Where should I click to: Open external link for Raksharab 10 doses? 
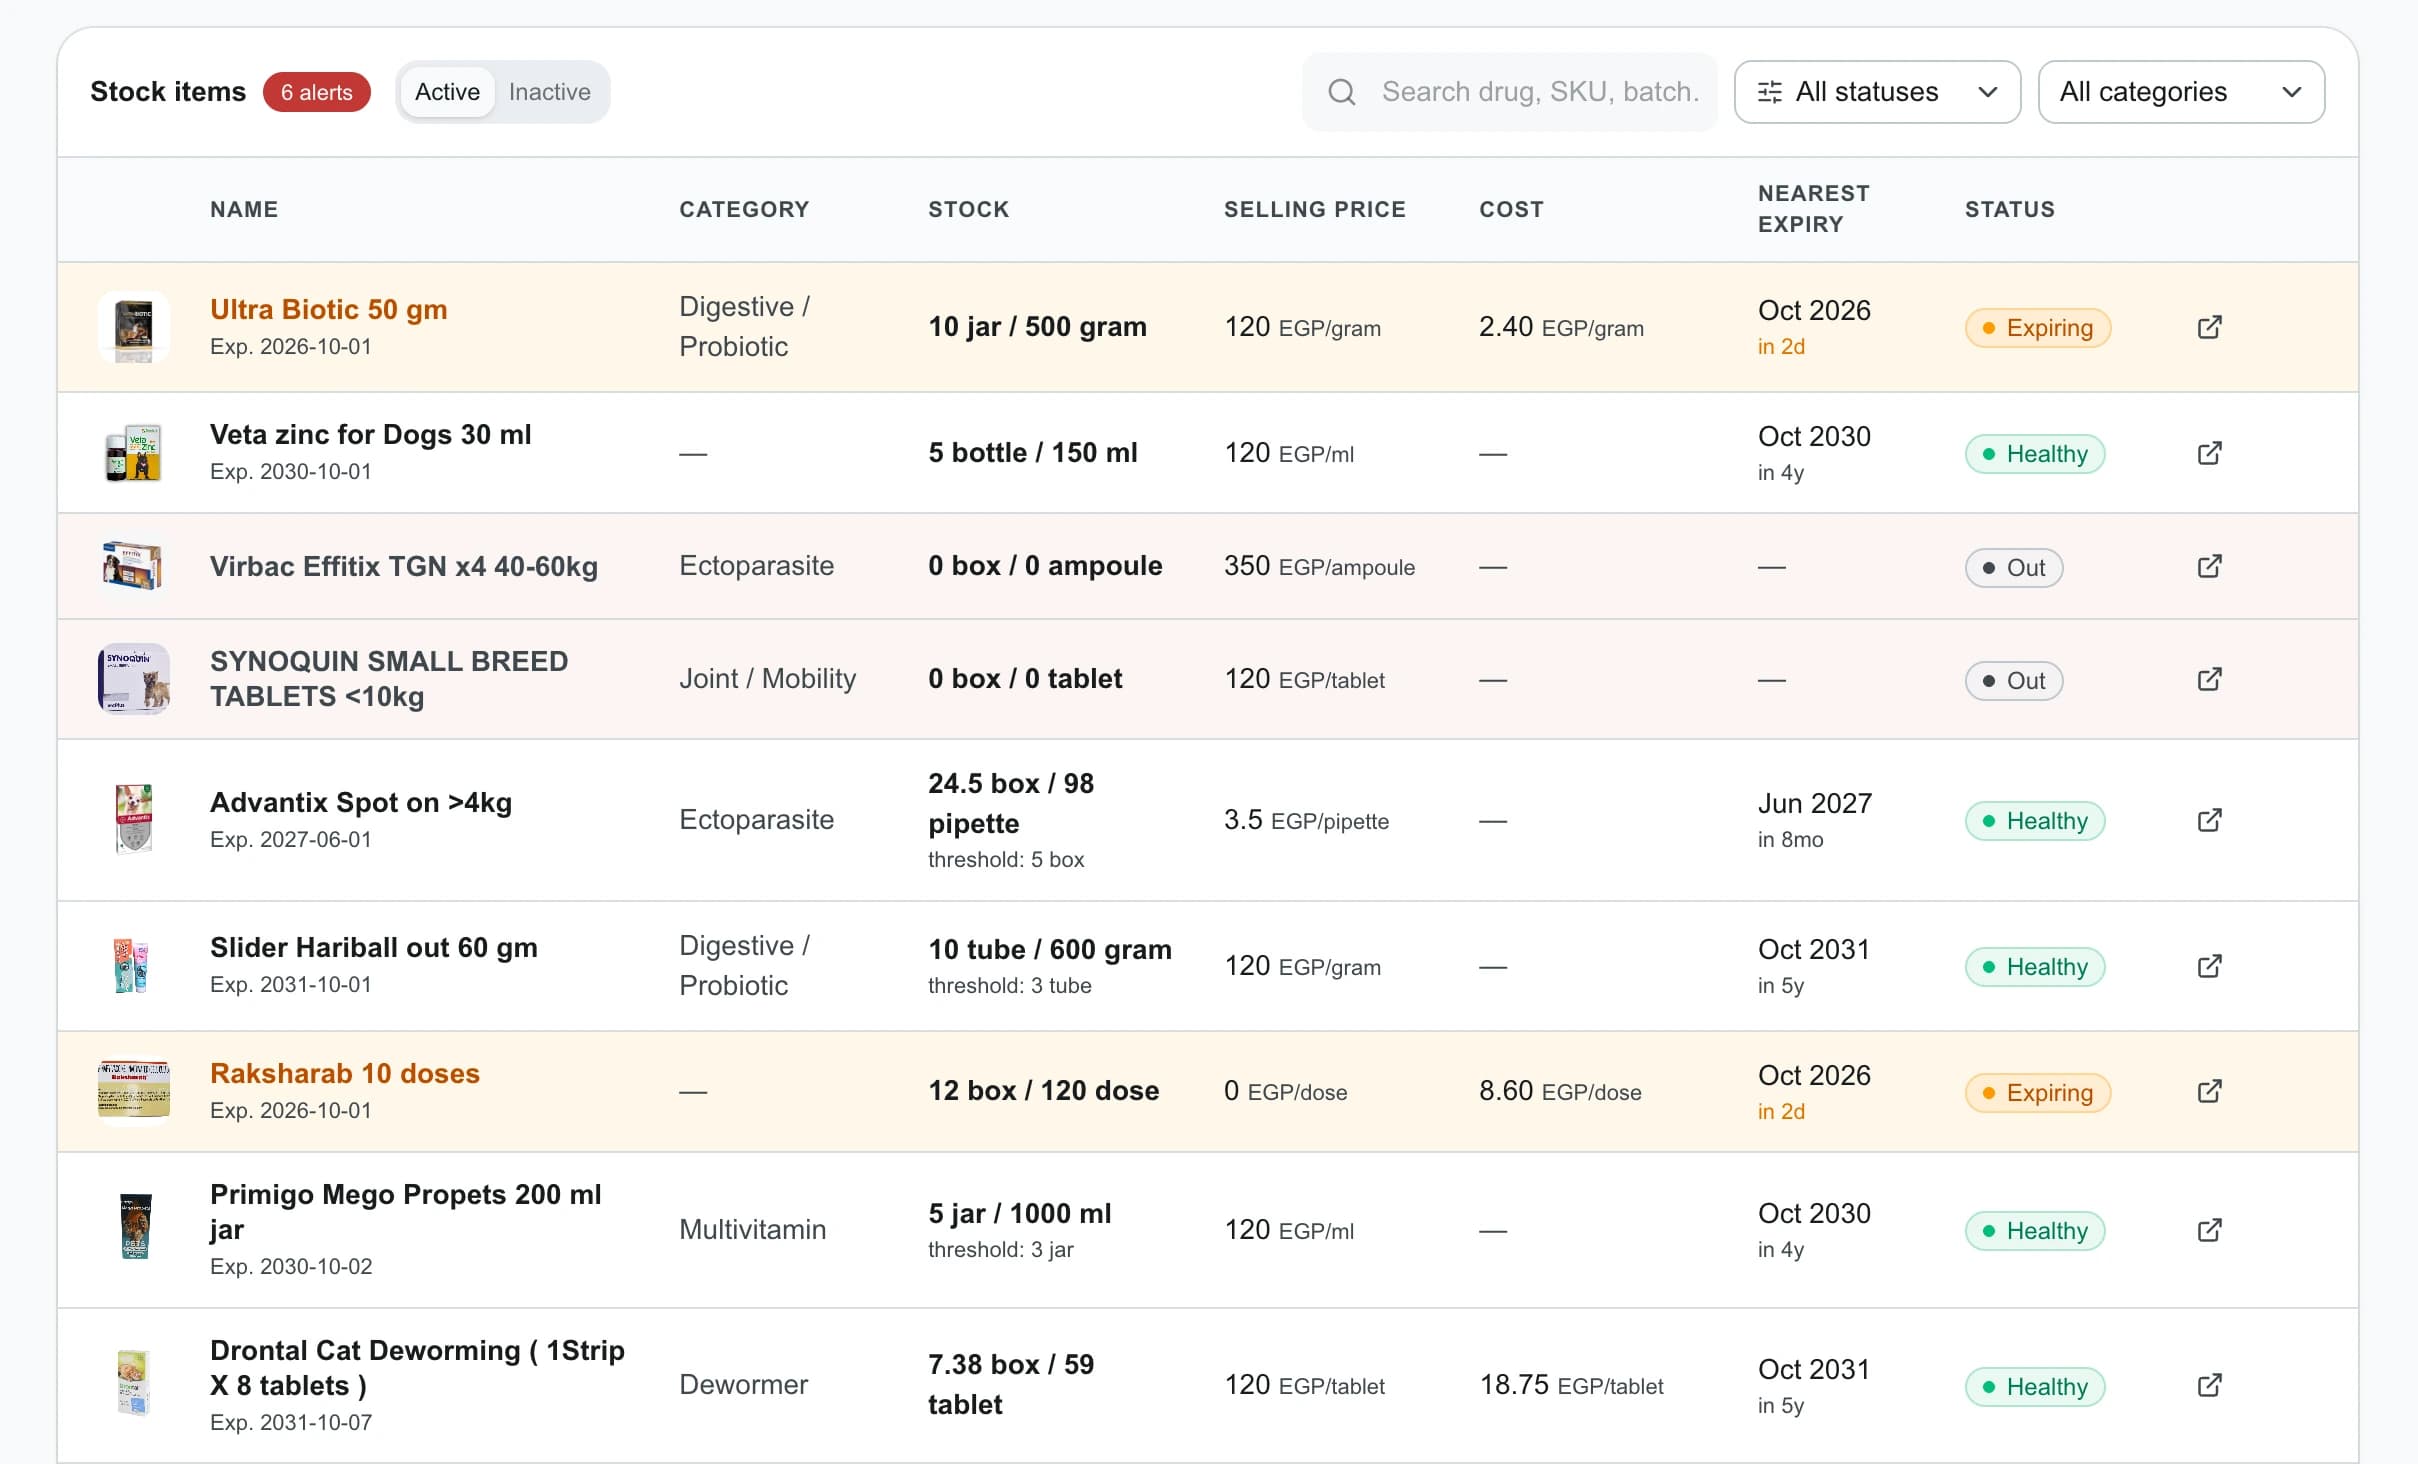(x=2209, y=1091)
